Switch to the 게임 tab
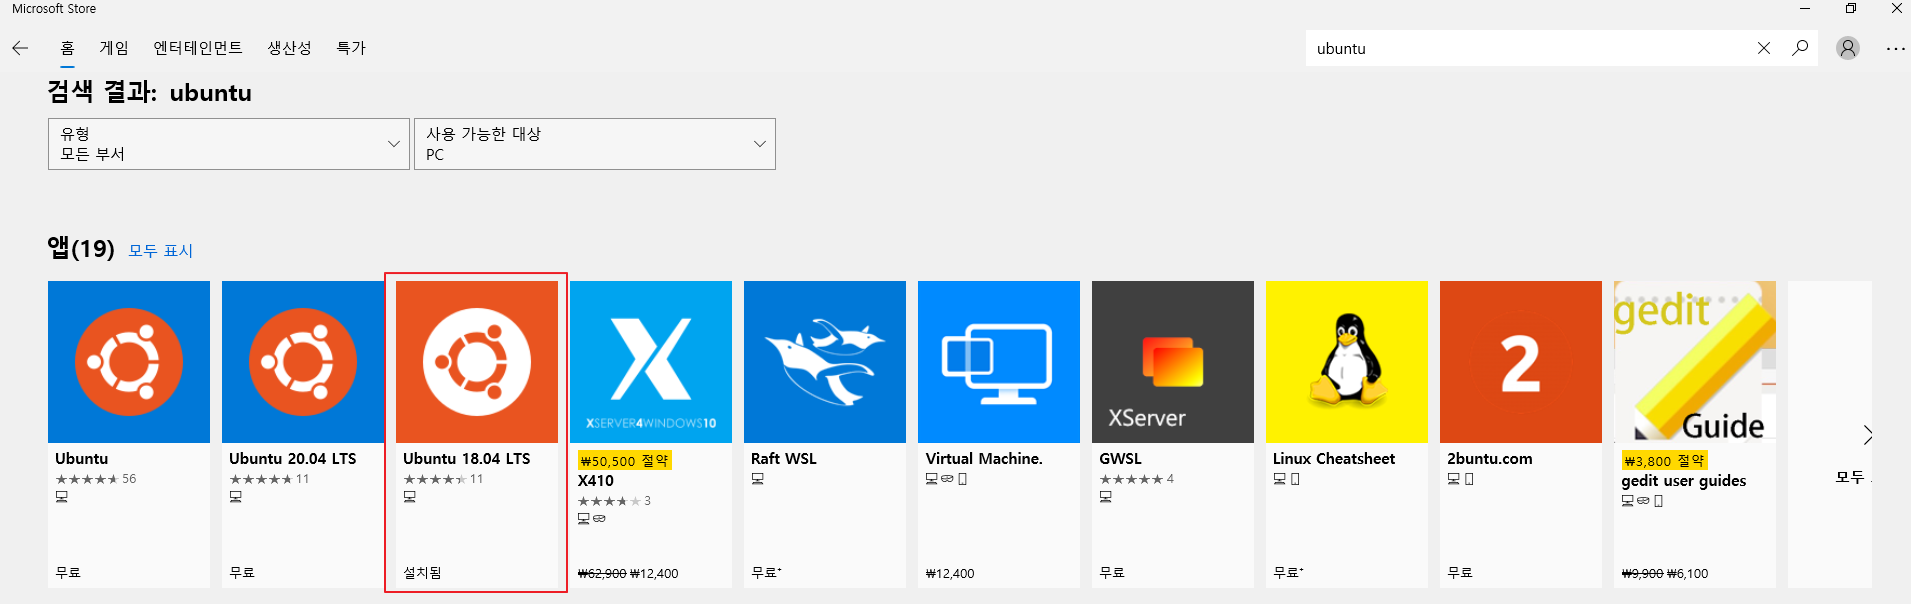 tap(114, 48)
